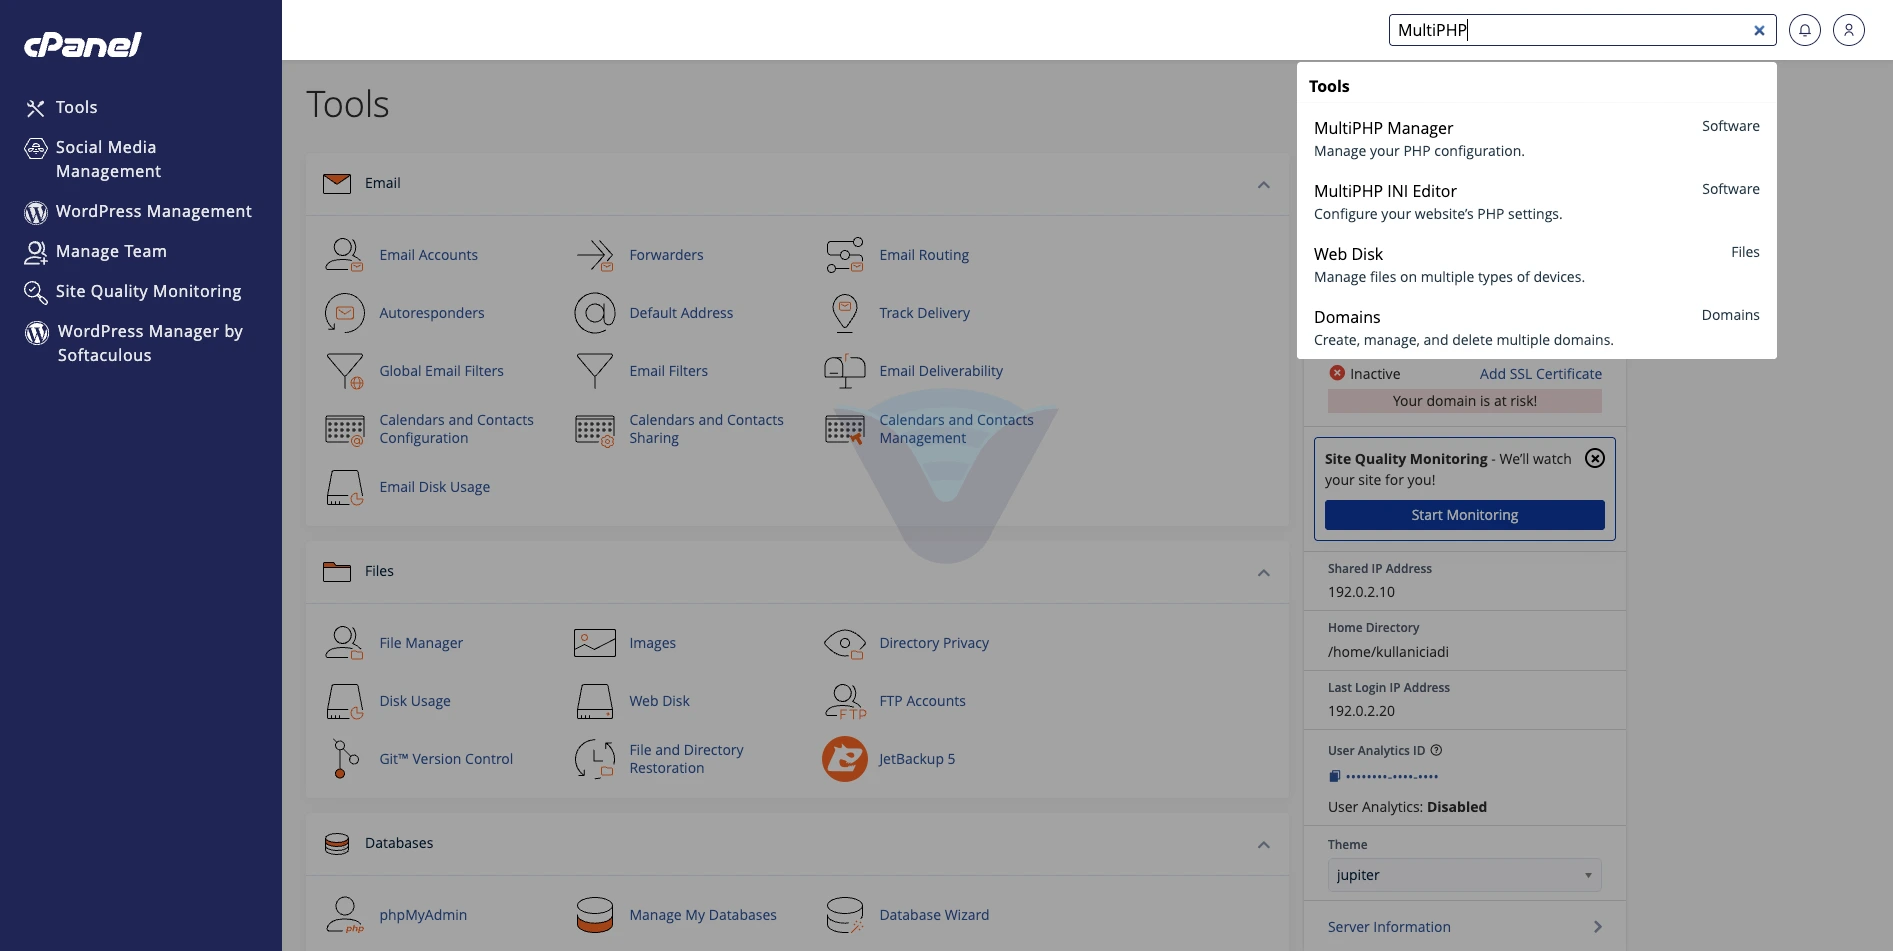Launch the JetBackup 5 icon
The width and height of the screenshot is (1893, 951).
click(x=845, y=759)
